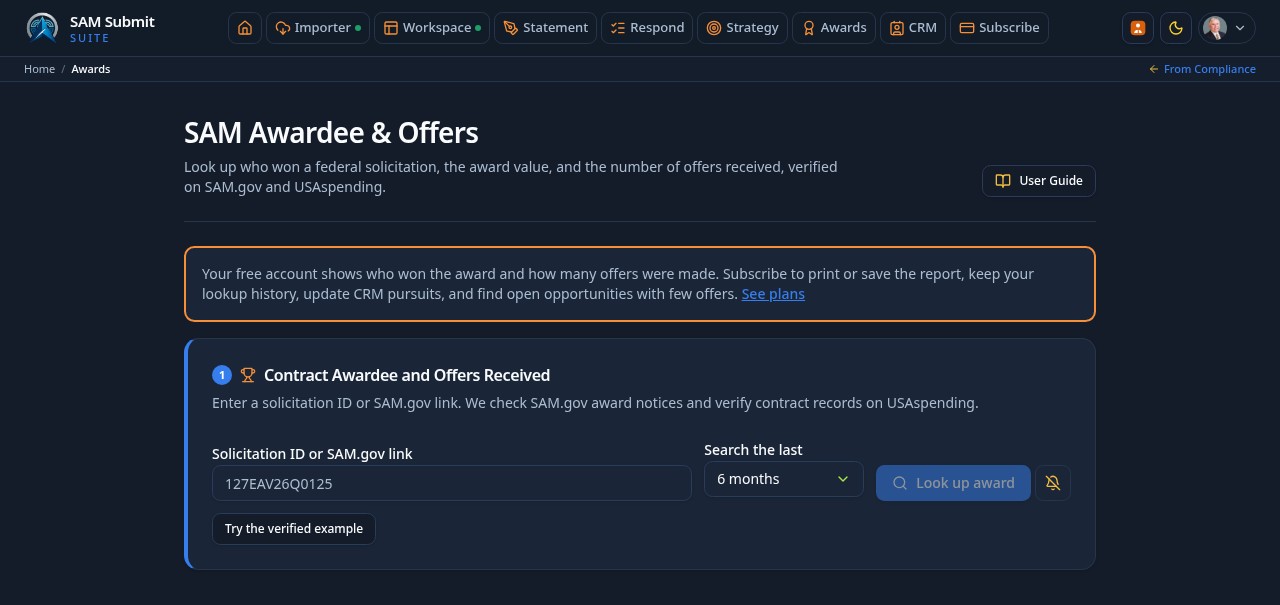1280x605 pixels.
Task: Open the user avatar menu
Action: (1227, 28)
